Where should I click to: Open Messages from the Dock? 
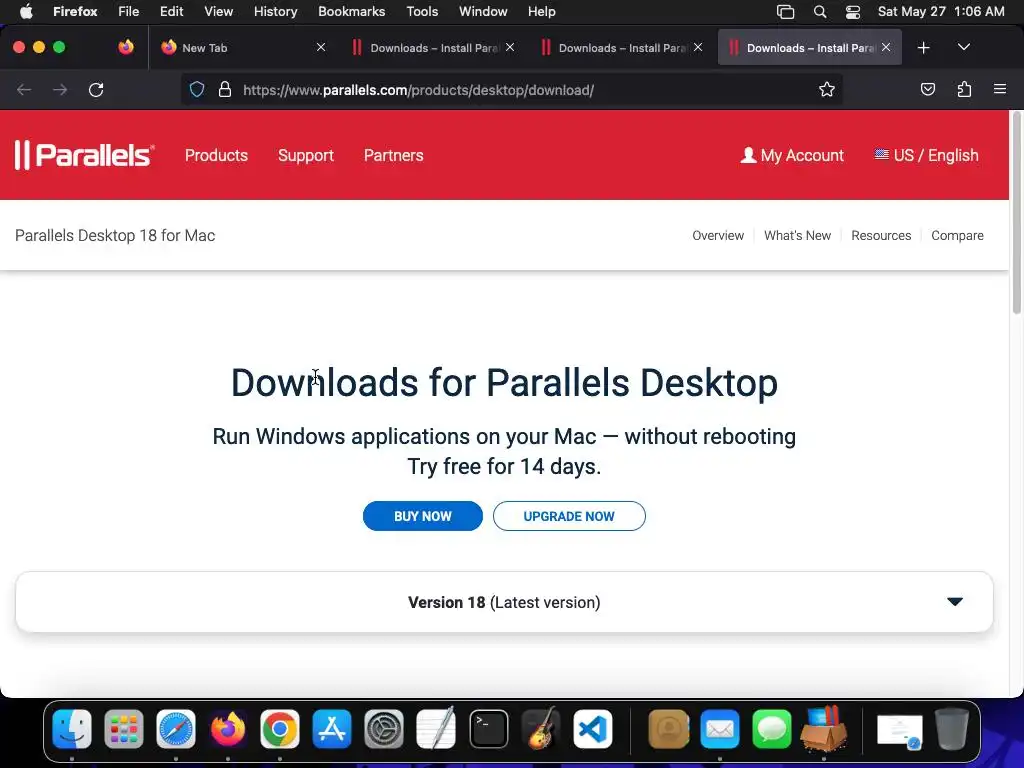click(x=772, y=729)
